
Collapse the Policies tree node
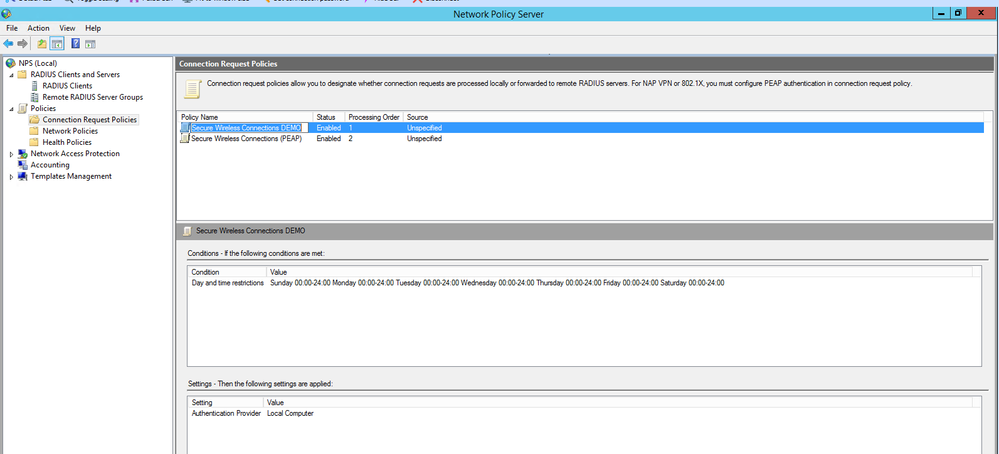[12, 108]
